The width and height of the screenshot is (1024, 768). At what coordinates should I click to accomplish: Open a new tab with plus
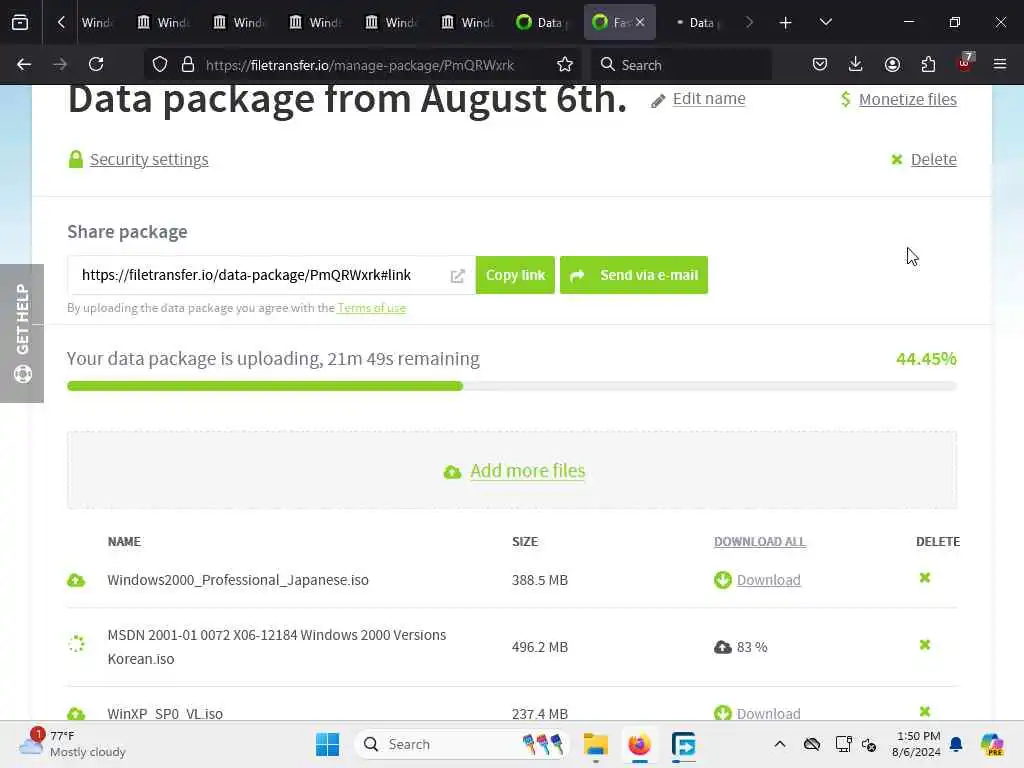pos(786,23)
